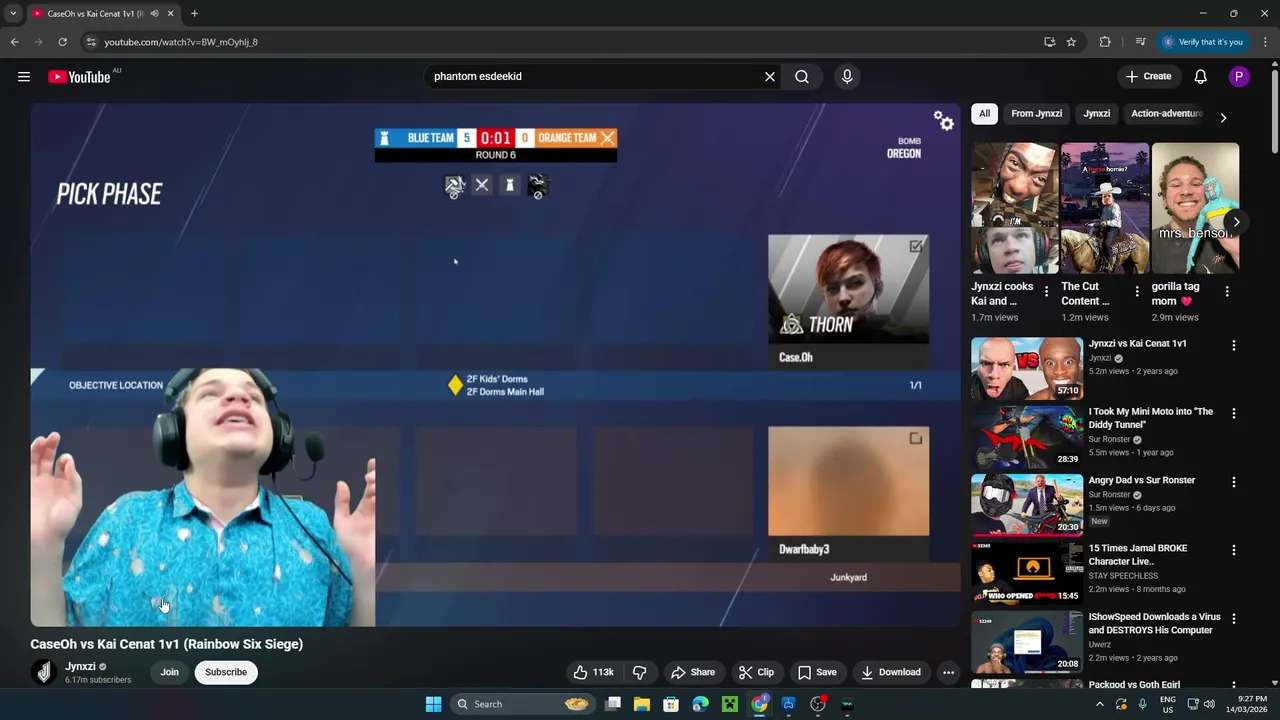Dislike the video with thumbs down
Image resolution: width=1280 pixels, height=720 pixels.
click(x=640, y=672)
